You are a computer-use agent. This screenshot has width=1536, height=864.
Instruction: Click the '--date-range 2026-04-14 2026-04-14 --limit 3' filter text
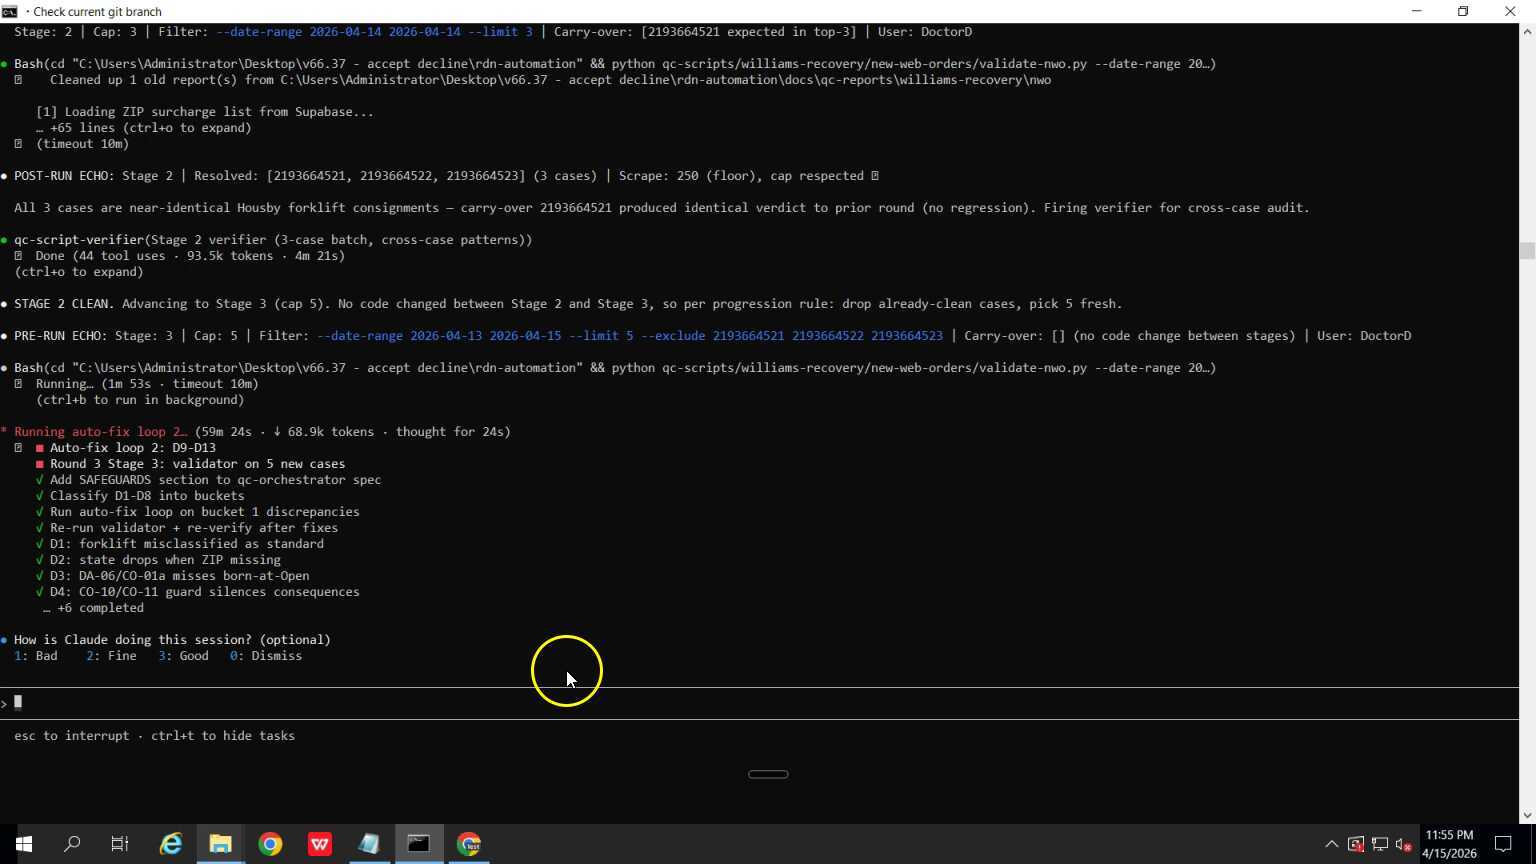pos(374,32)
